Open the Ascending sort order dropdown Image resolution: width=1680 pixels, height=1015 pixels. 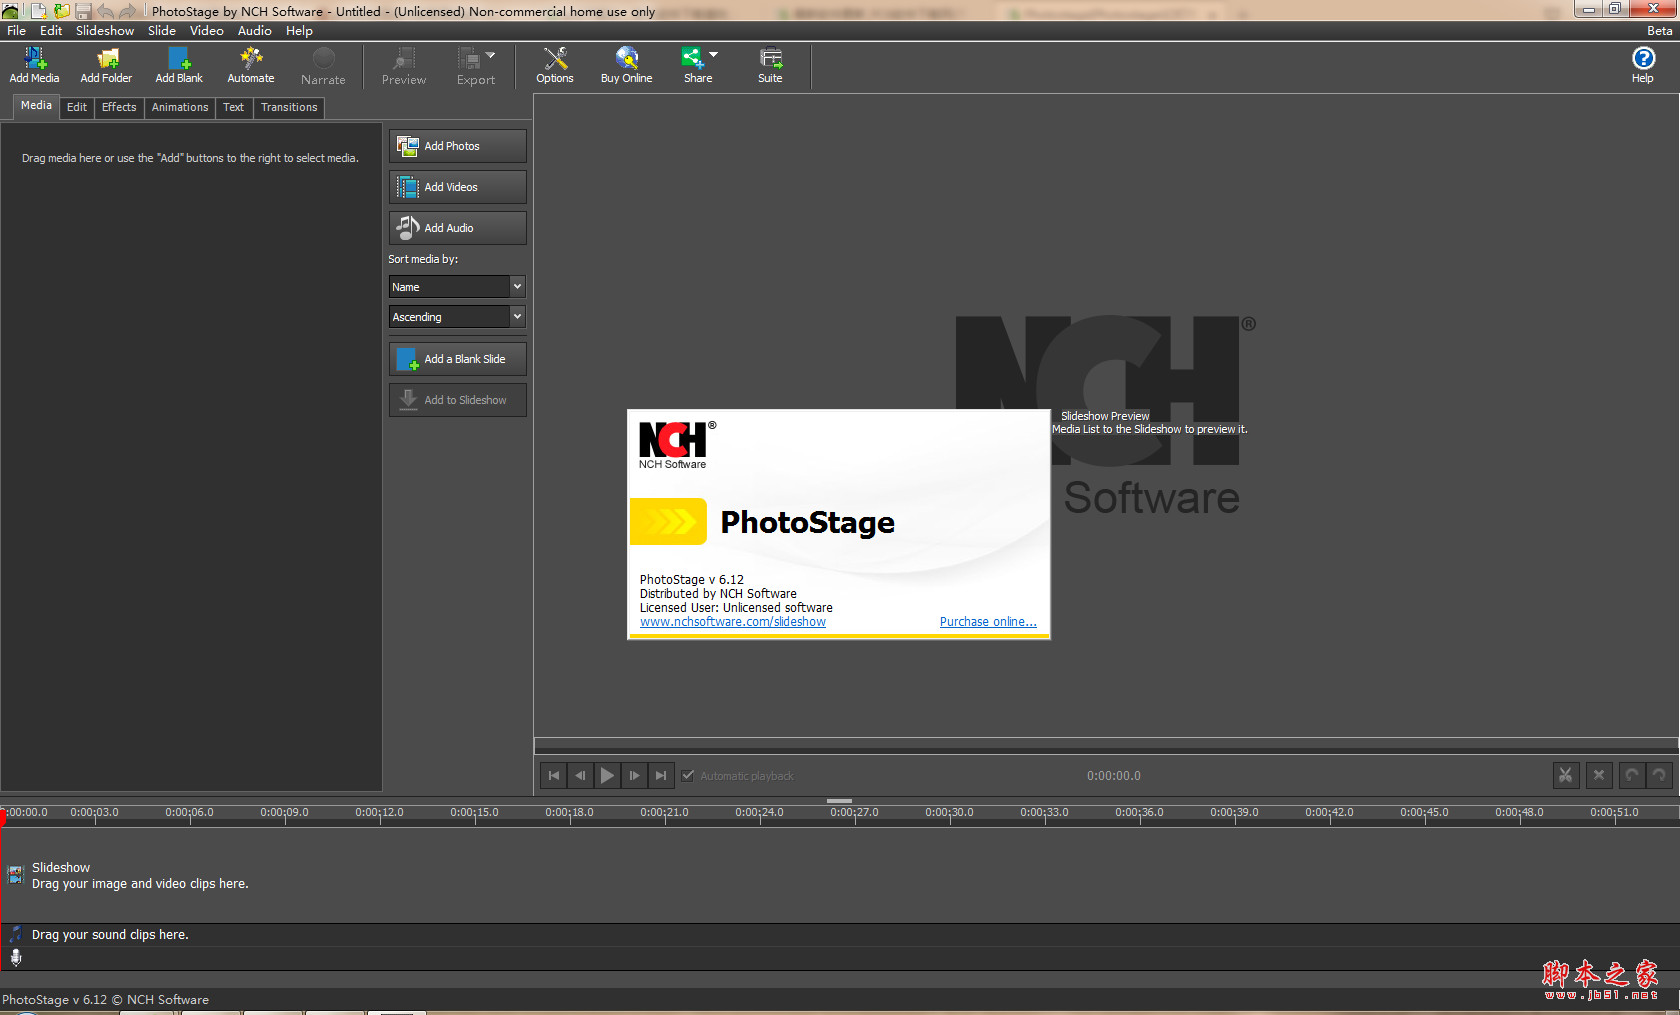click(x=457, y=316)
